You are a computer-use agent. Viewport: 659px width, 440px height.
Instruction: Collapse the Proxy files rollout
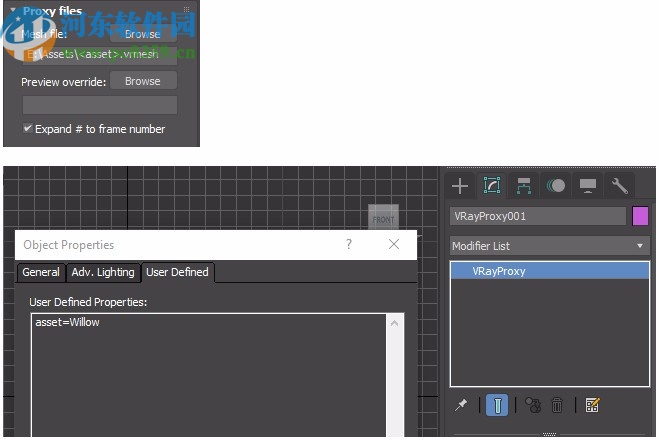[x=13, y=10]
